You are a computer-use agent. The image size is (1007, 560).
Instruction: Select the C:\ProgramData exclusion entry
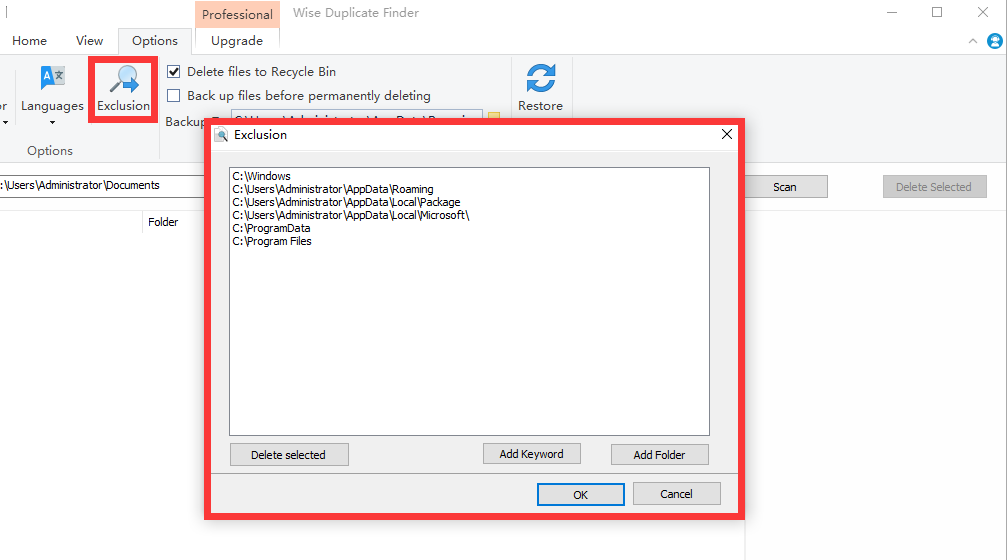coord(271,228)
